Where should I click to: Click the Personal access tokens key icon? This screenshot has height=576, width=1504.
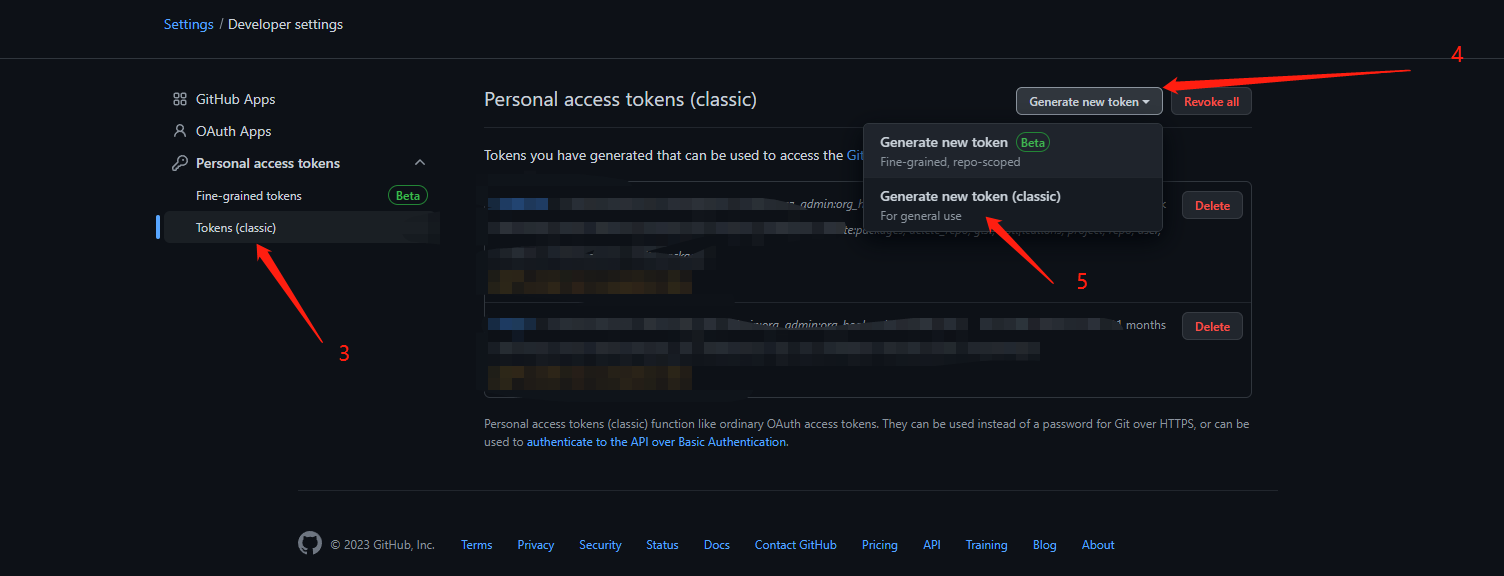point(180,163)
